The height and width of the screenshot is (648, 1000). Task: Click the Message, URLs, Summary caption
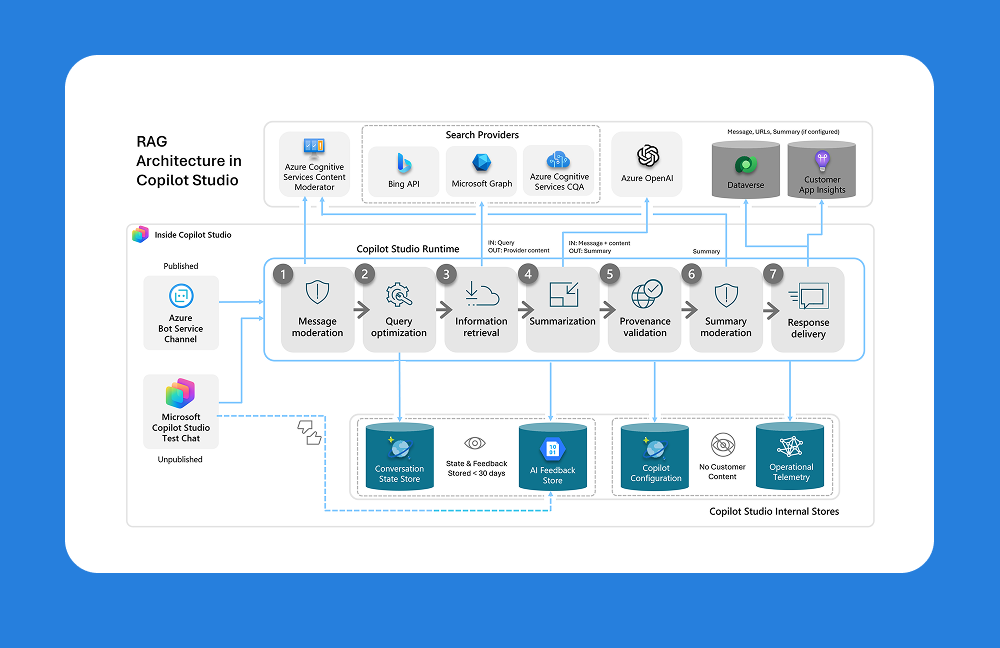[x=783, y=132]
